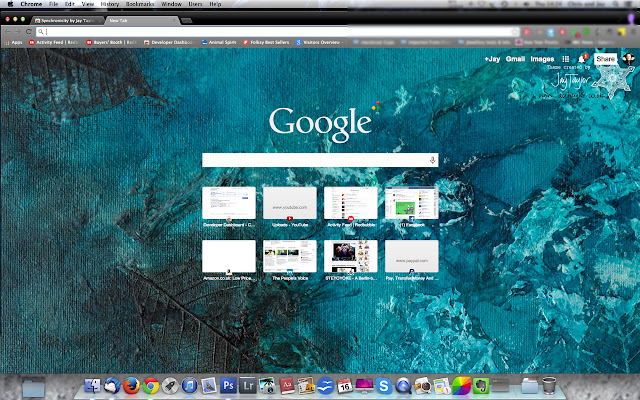Click the microphone voice search icon
Viewport: 640px width, 400px height.
point(433,160)
